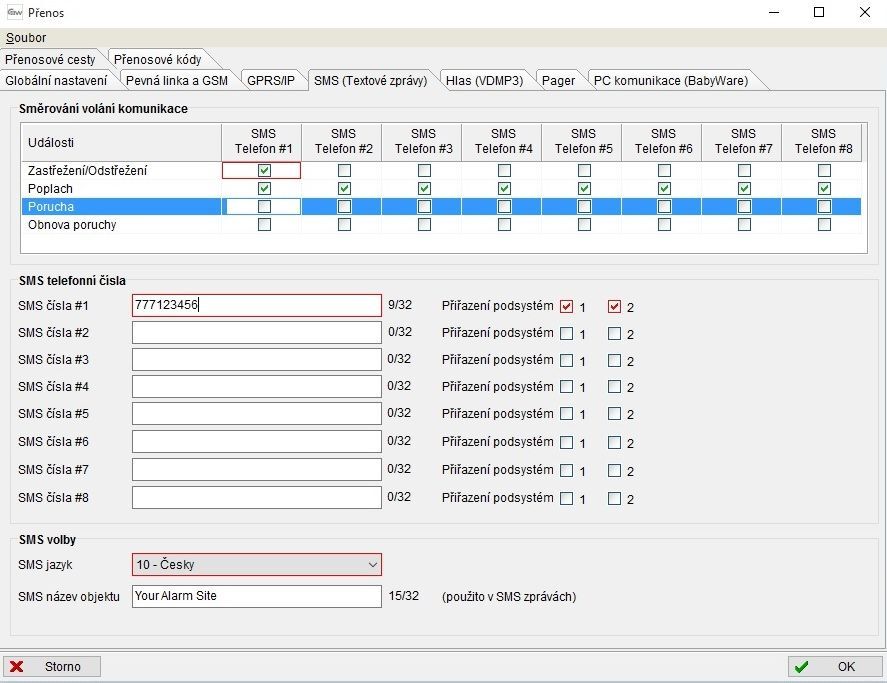Image resolution: width=887 pixels, height=683 pixels.
Task: Select the Přenosové kódy tab
Action: click(x=157, y=60)
